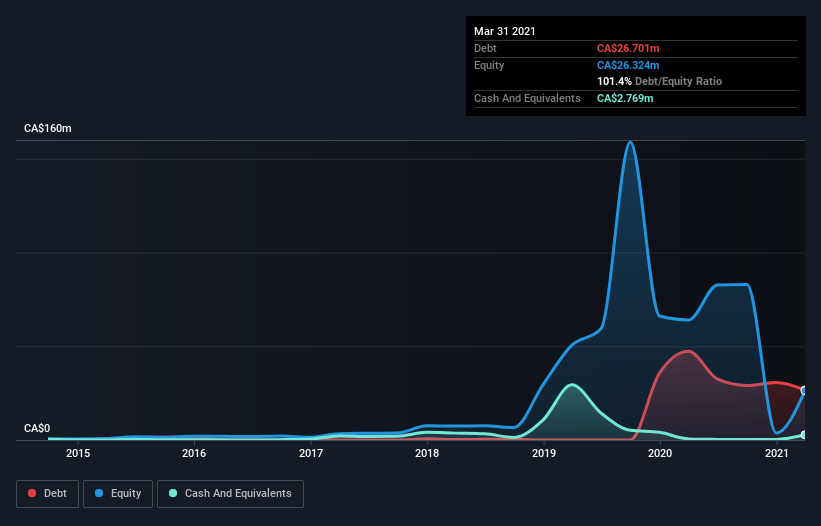
Task: Click the CA$0 y-axis label
Action: 37,428
